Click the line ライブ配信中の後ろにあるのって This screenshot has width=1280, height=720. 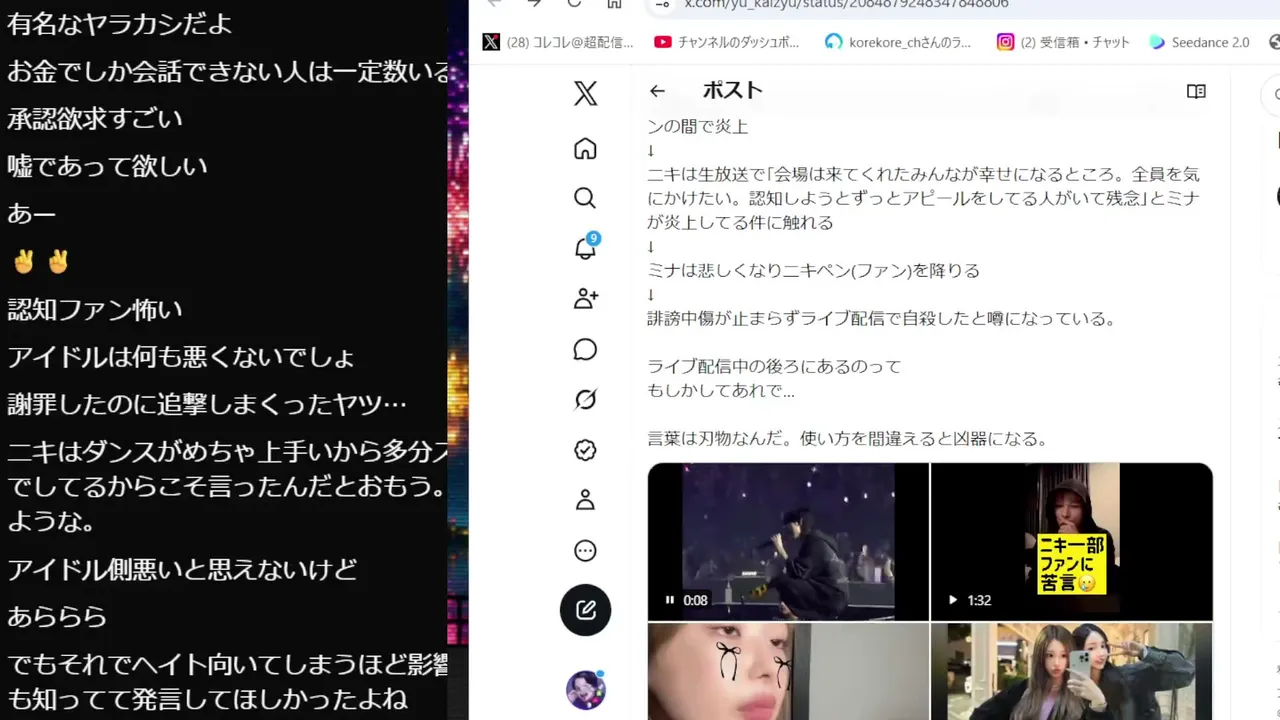click(x=774, y=367)
